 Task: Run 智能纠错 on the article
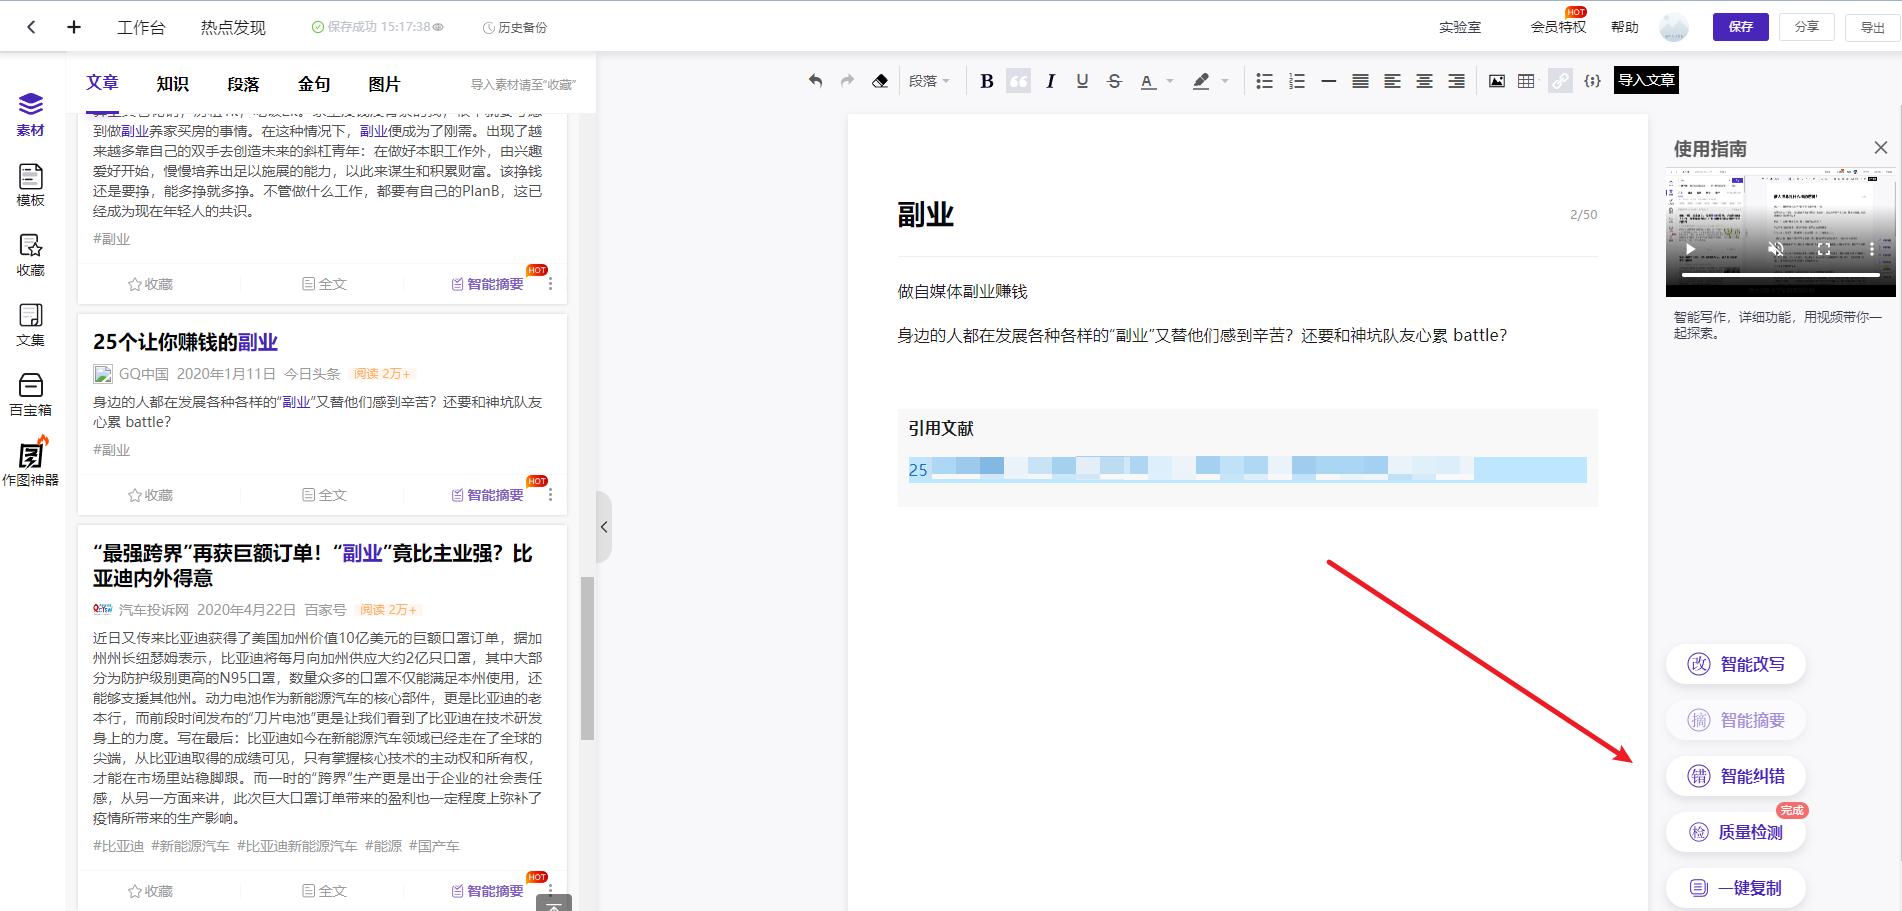1735,775
